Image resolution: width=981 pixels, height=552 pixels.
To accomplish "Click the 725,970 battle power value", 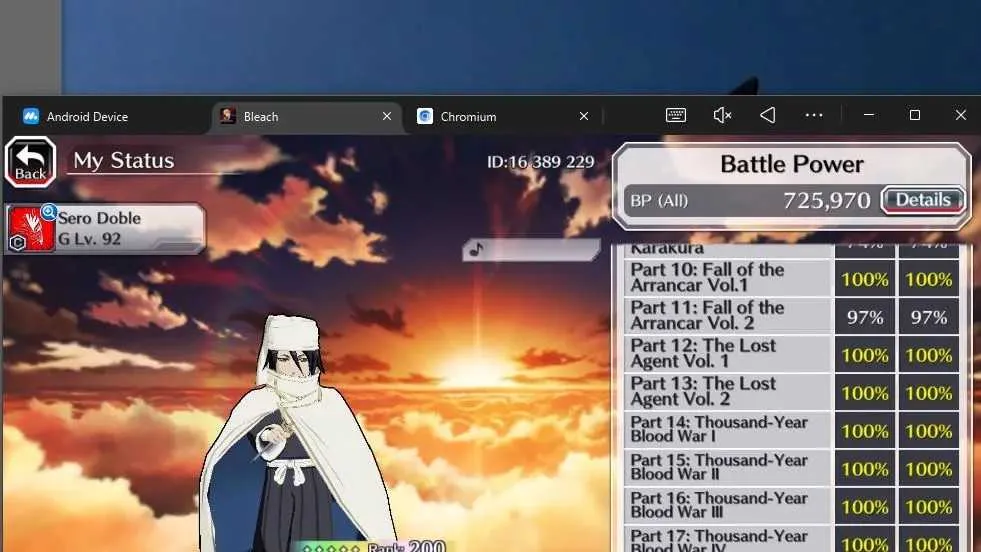I will tap(826, 201).
